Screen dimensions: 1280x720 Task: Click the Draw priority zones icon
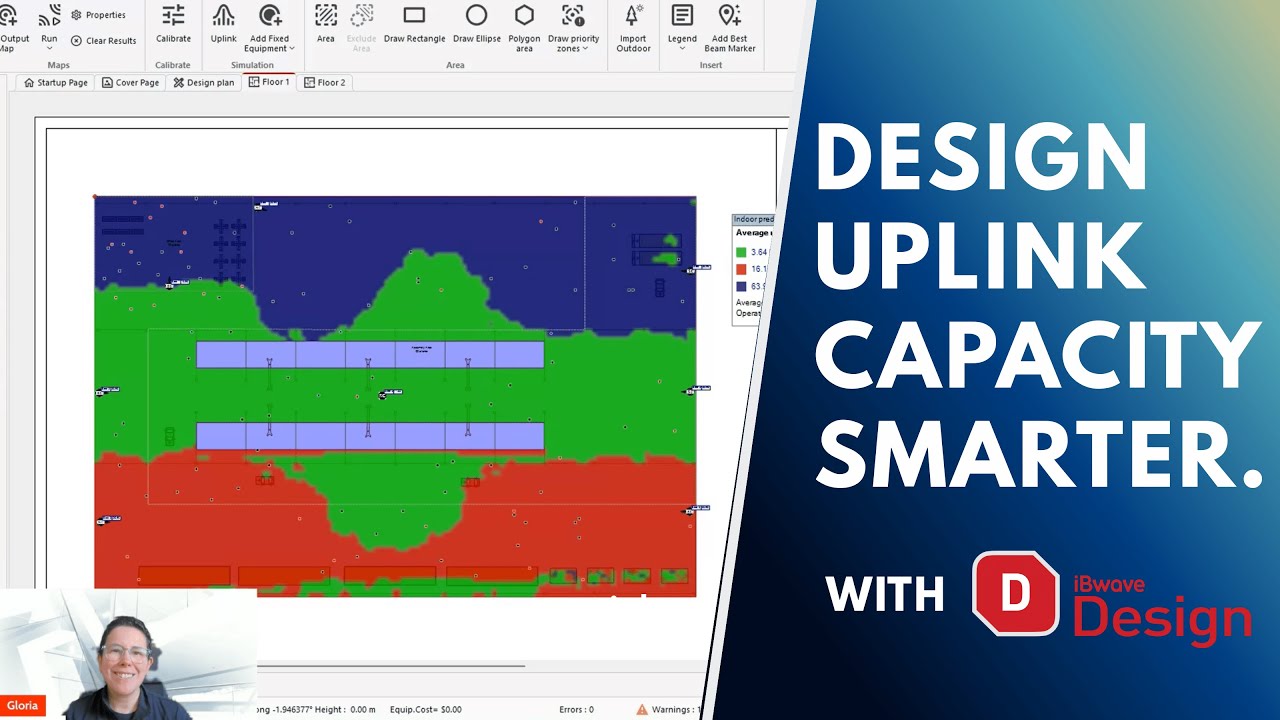click(x=573, y=16)
